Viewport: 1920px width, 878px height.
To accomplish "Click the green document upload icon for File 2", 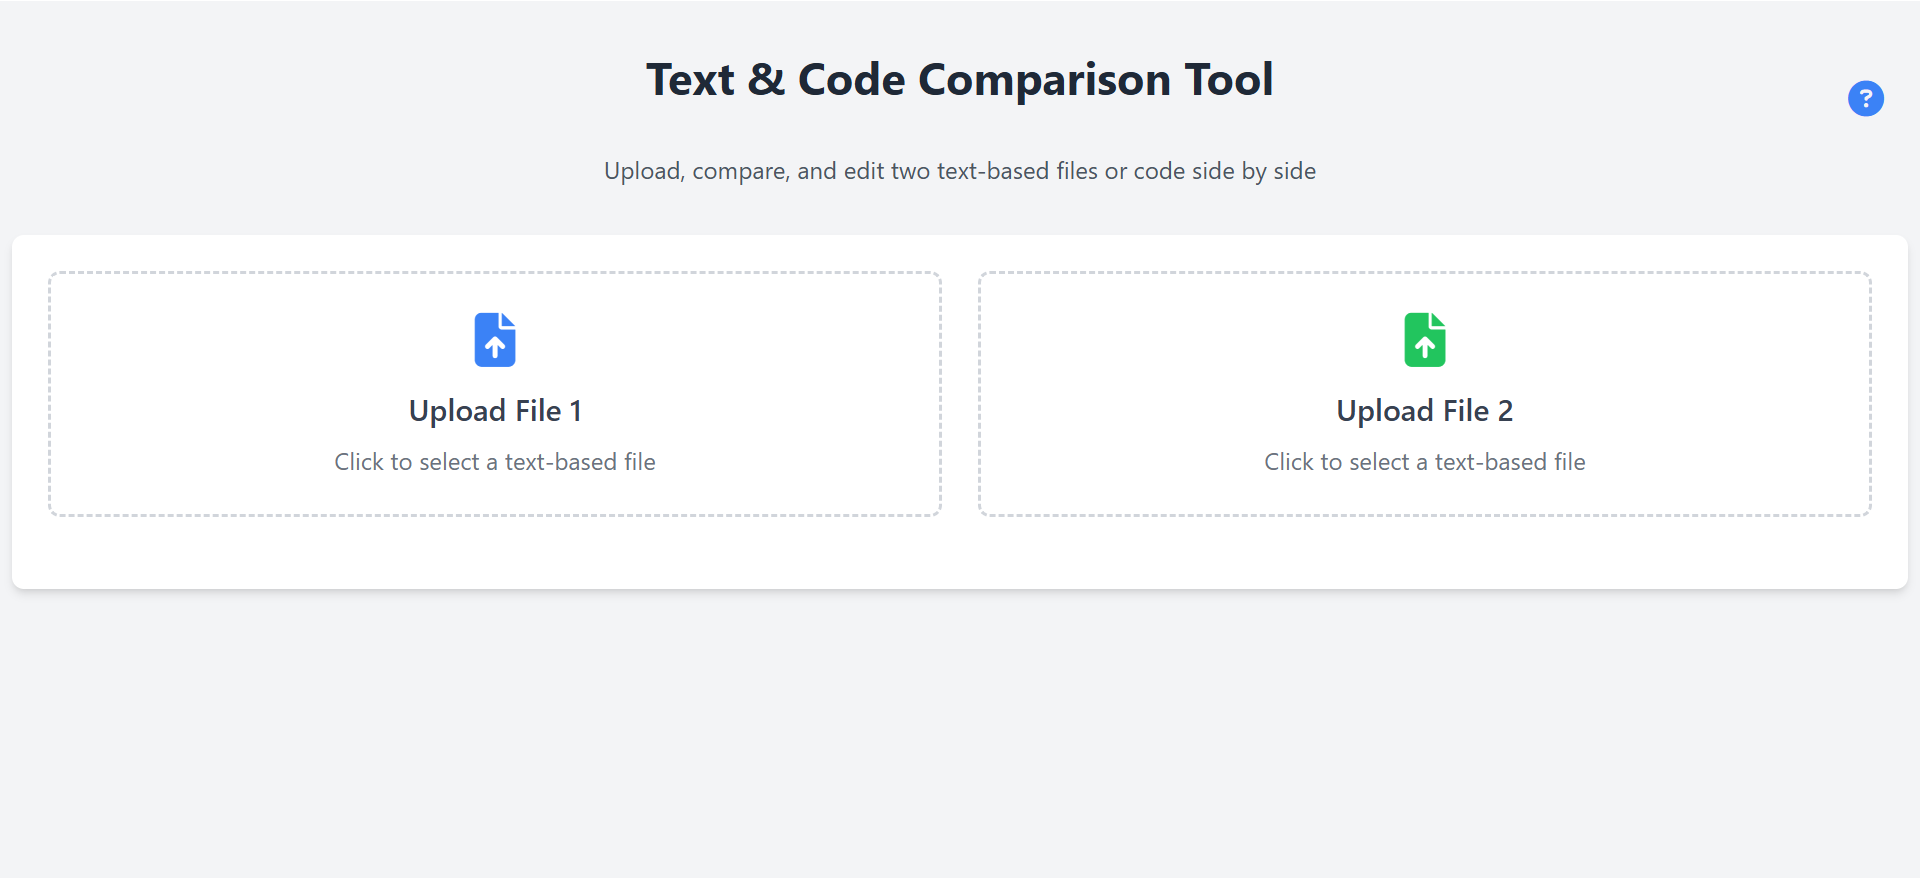I will coord(1425,339).
